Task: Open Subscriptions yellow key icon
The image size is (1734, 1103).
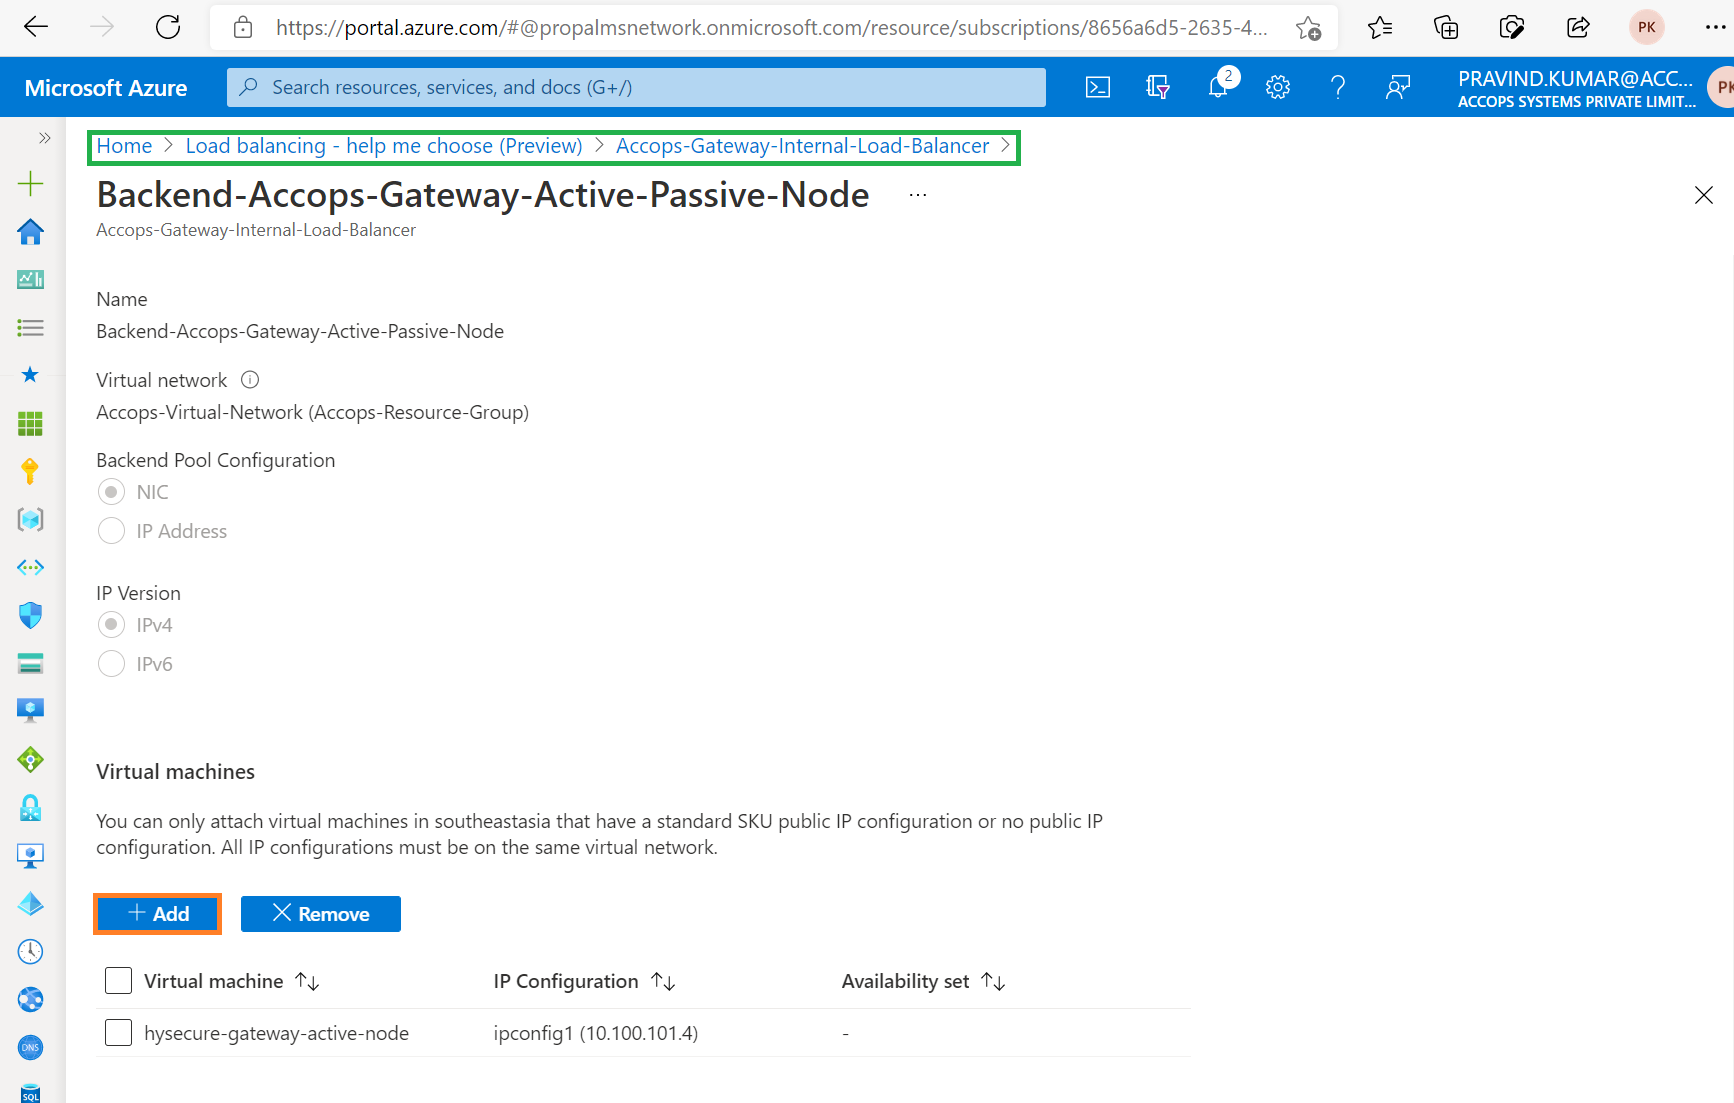Action: [31, 471]
